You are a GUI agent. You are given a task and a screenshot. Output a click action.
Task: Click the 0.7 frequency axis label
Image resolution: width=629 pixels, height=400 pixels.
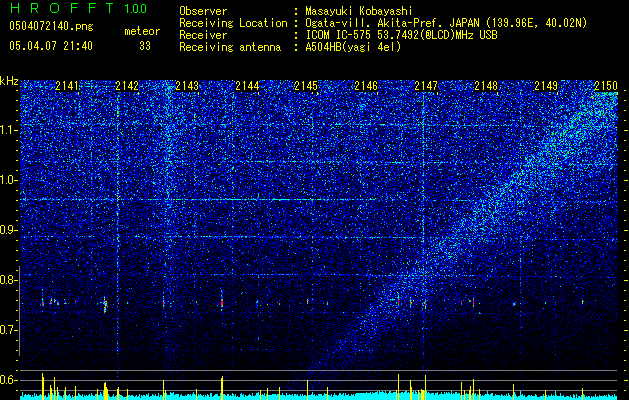point(9,330)
